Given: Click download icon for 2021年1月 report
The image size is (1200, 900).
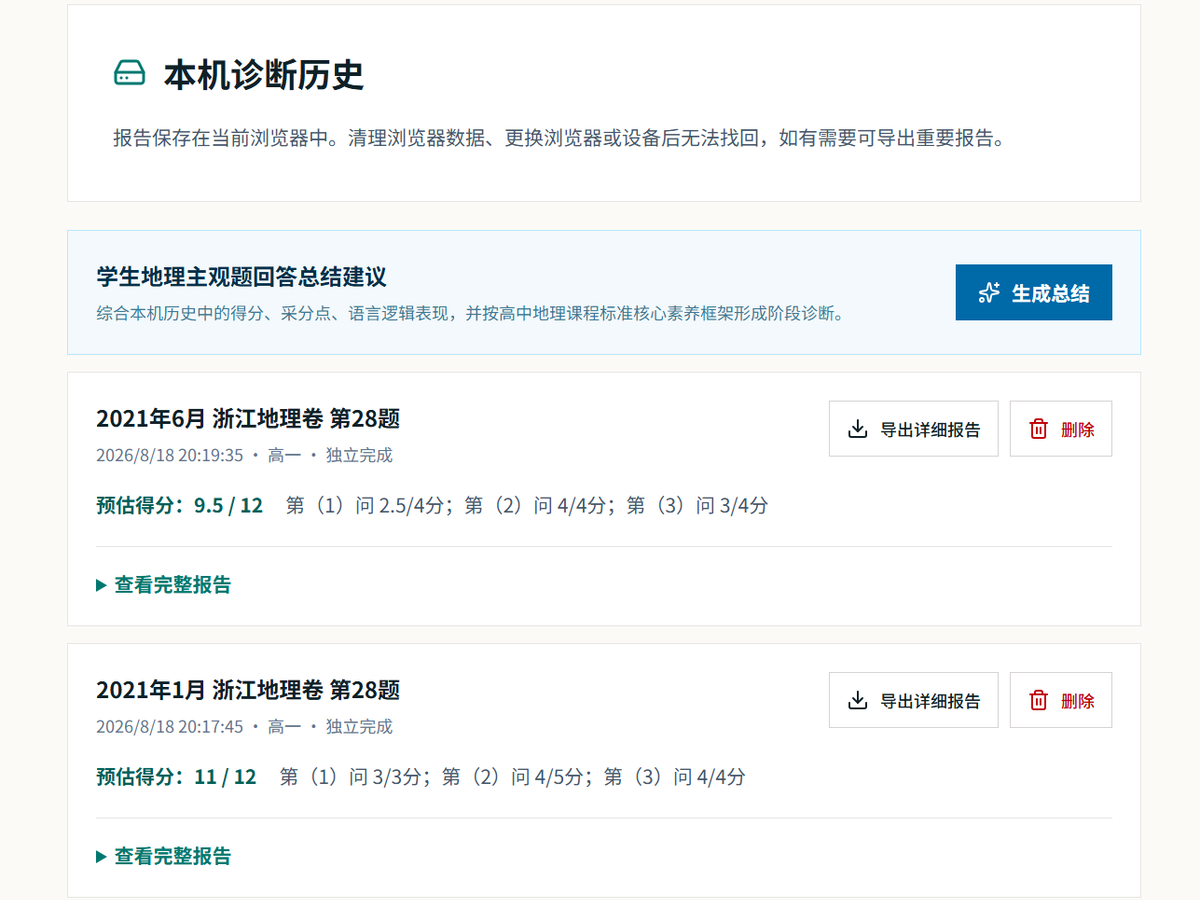Looking at the screenshot, I should 857,700.
